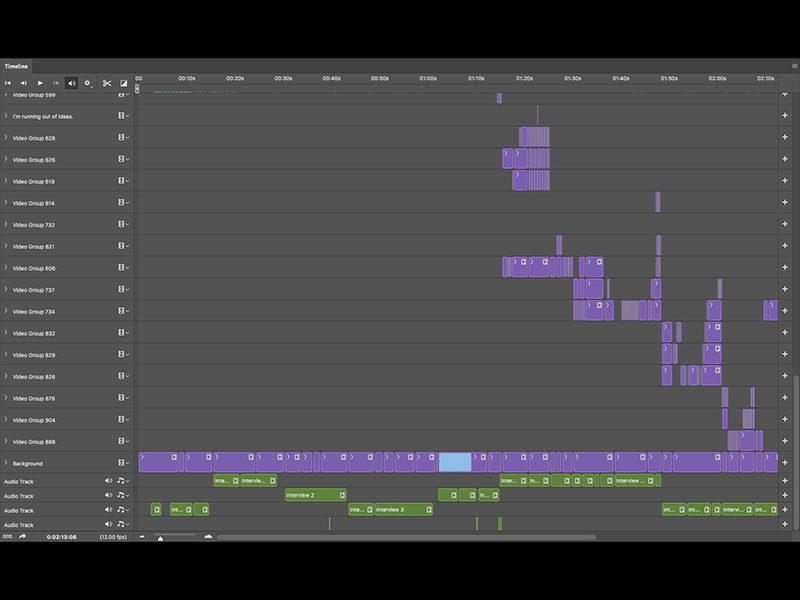Select the blue highlighted clip on the Background track
Image resolution: width=800 pixels, height=600 pixels.
(455, 463)
